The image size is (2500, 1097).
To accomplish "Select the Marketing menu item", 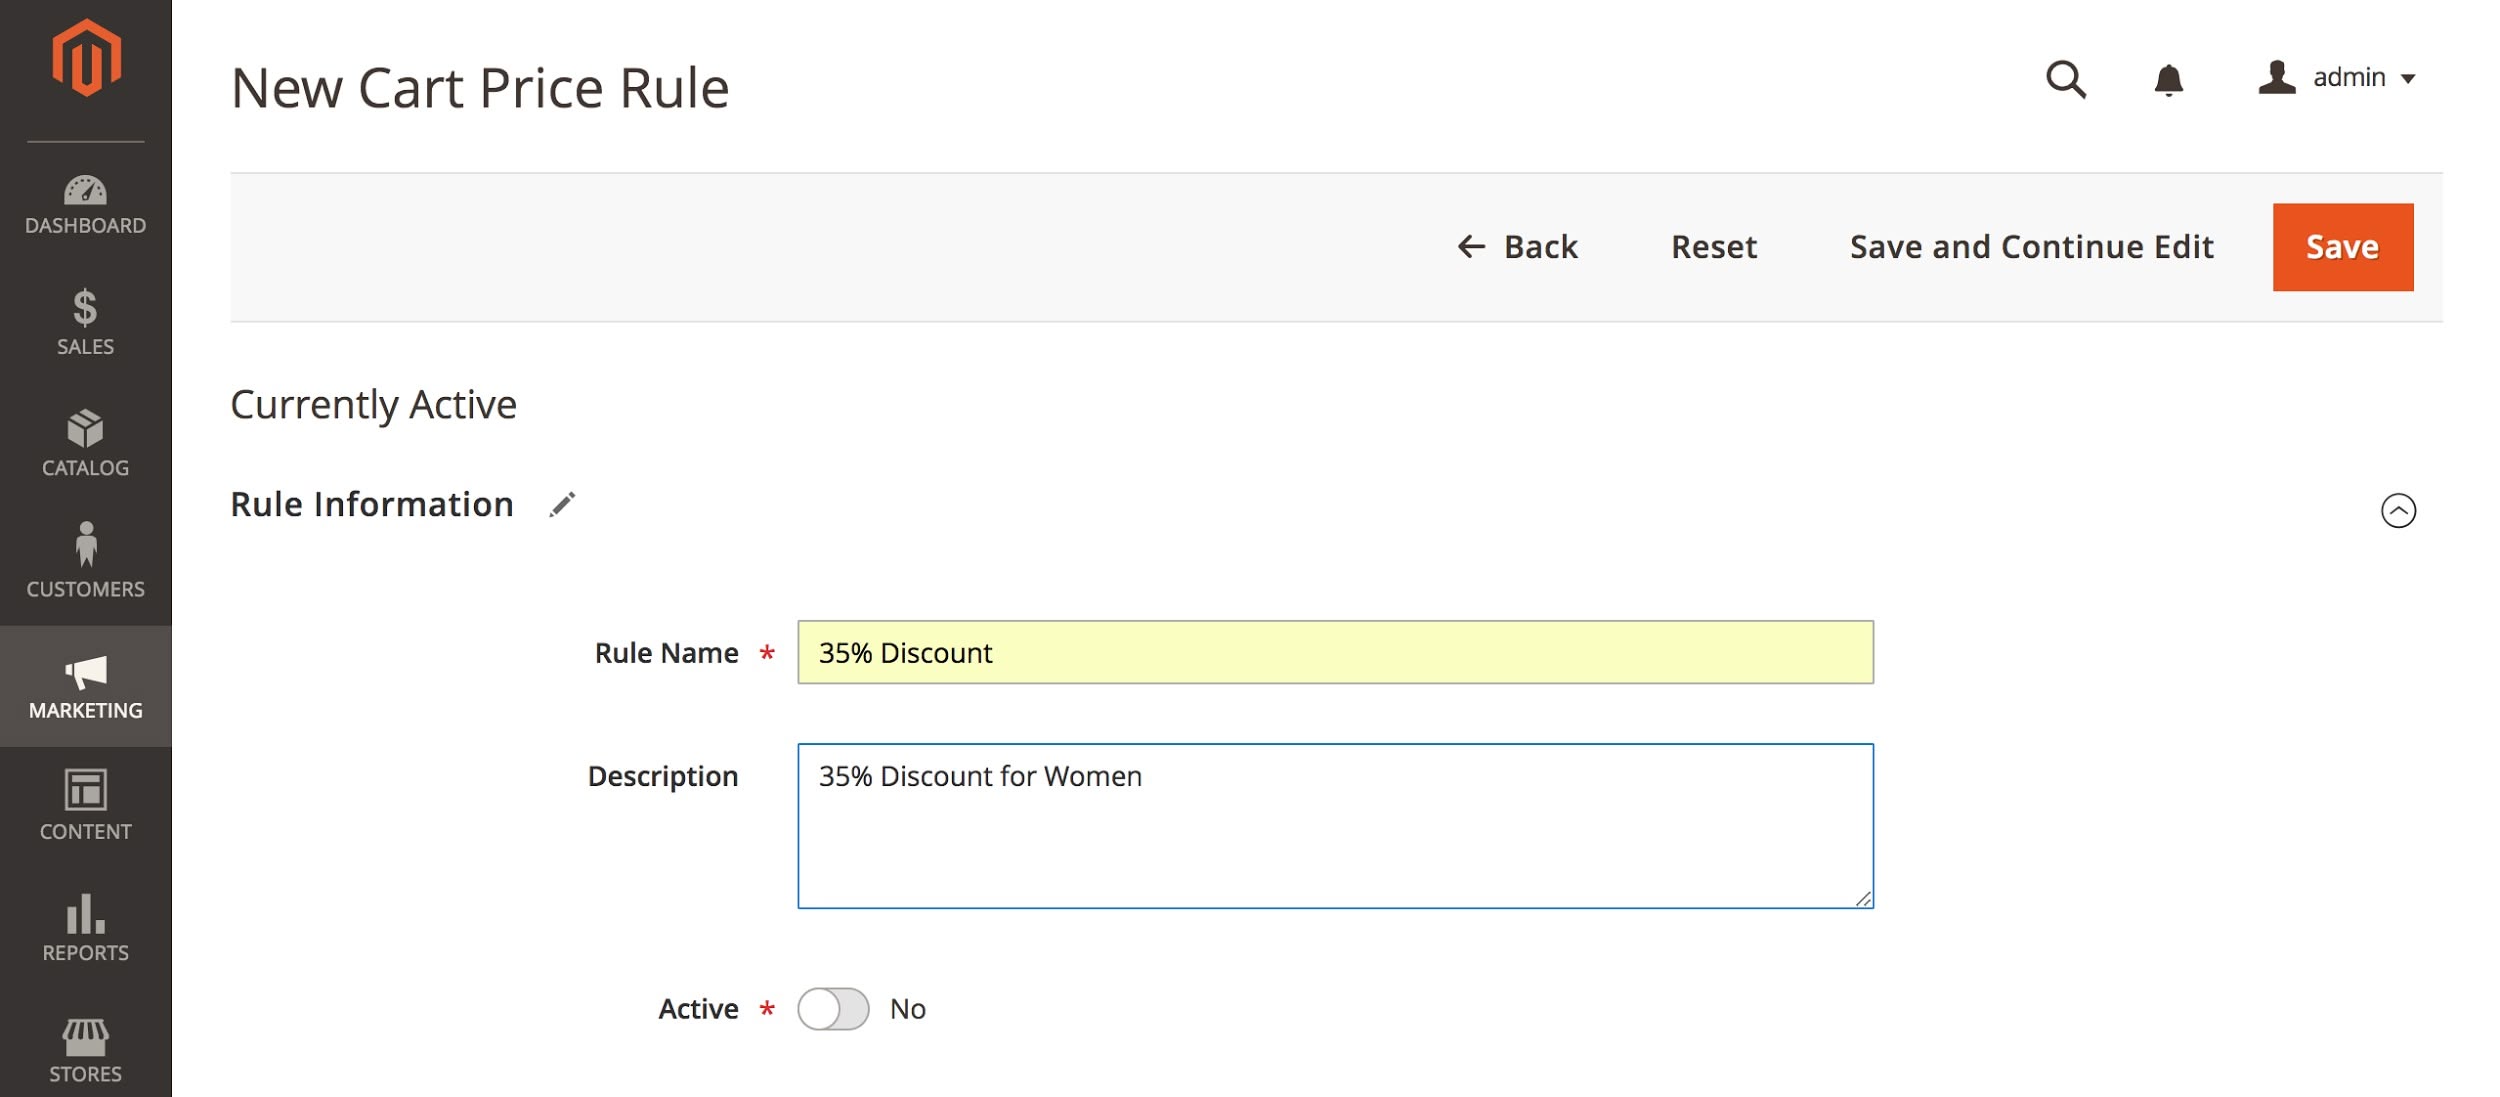I will coord(86,686).
